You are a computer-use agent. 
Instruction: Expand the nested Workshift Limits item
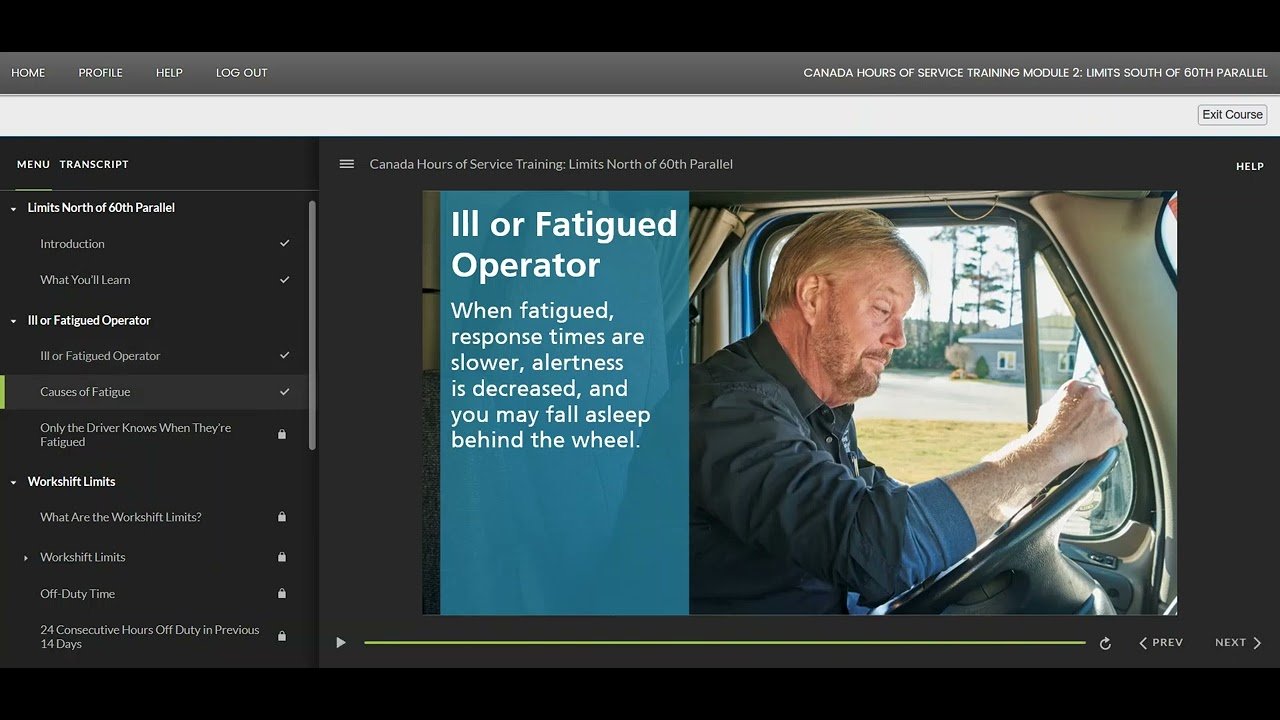[26, 558]
